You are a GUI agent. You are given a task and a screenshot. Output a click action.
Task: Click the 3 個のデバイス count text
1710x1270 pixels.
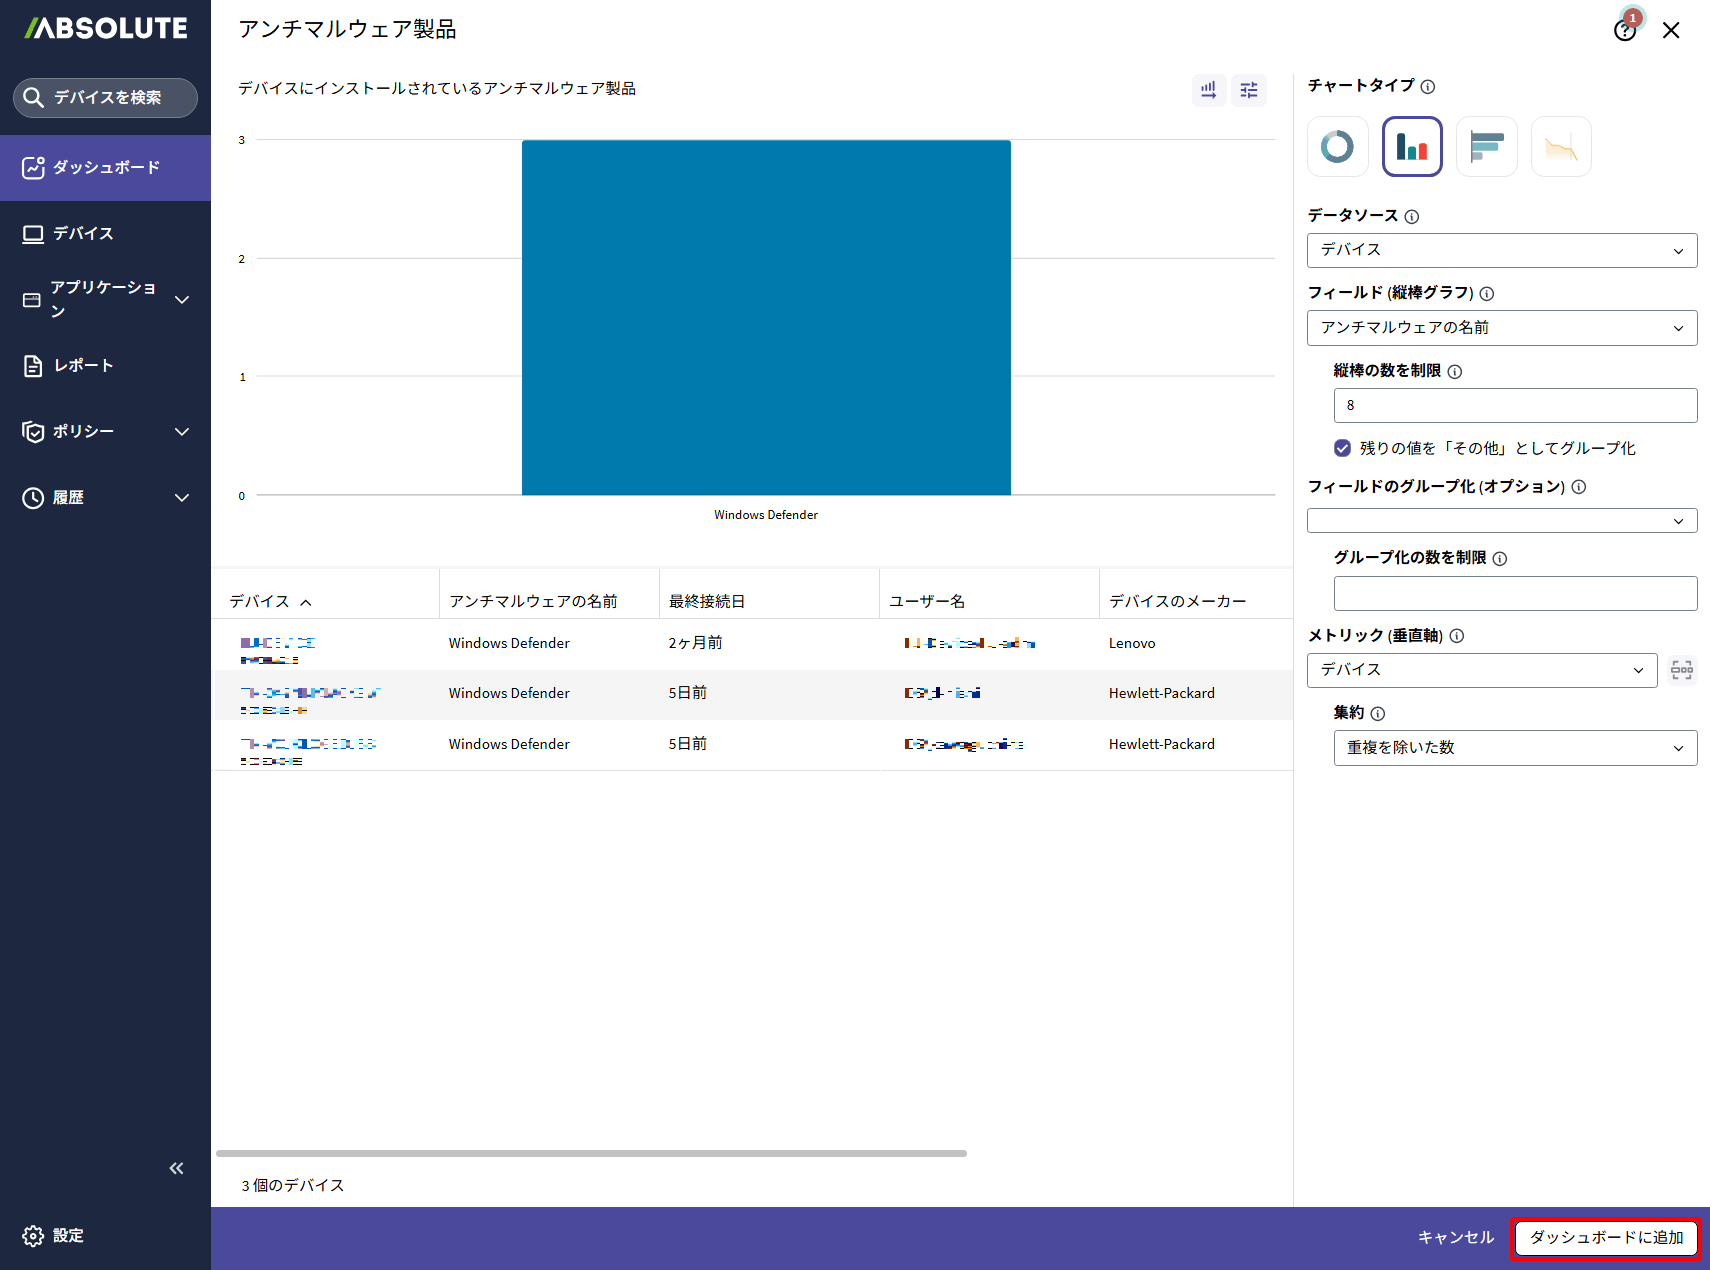(292, 1185)
